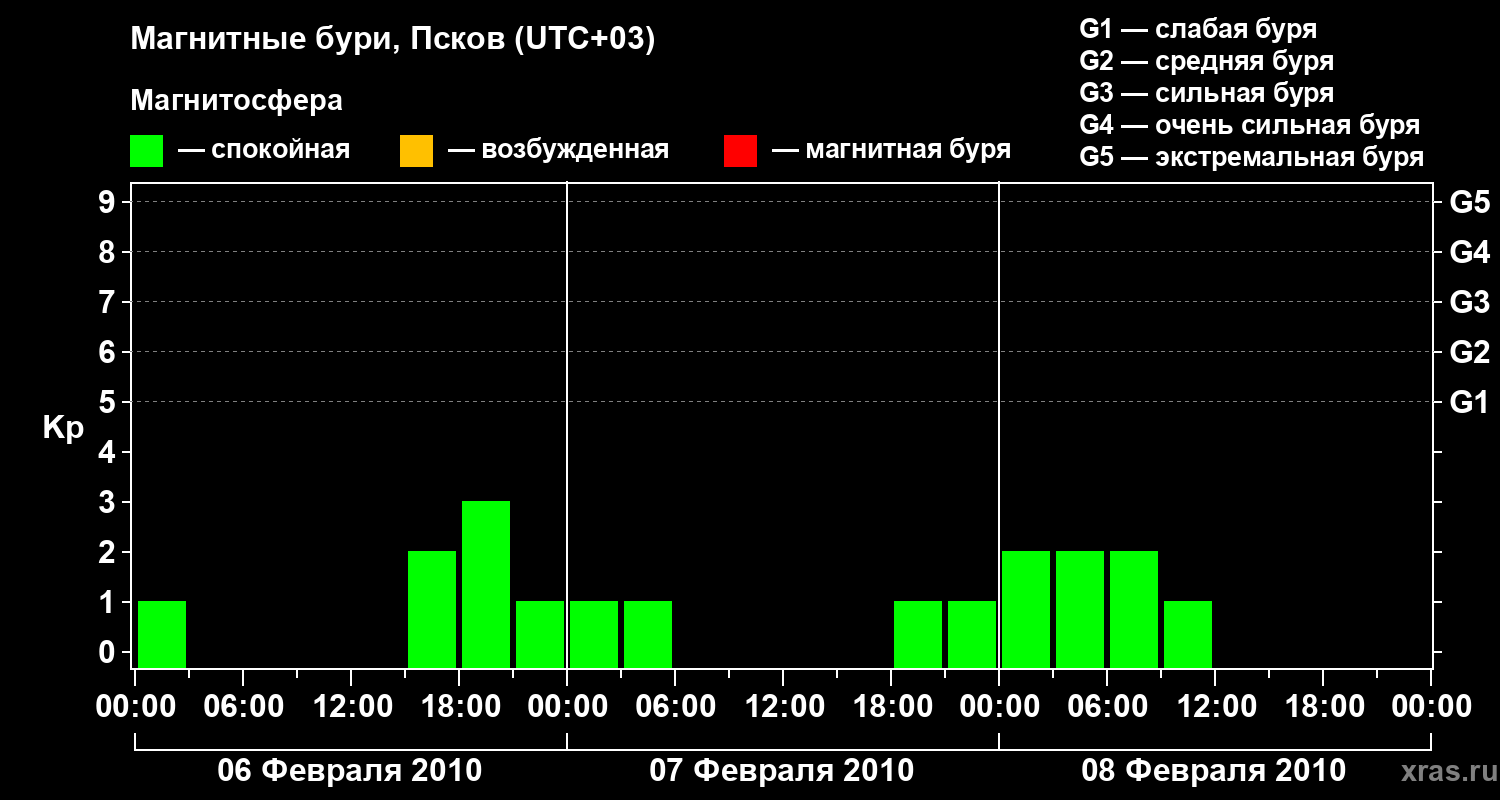Click the green 'спокойная' legend swatch
Image resolution: width=1500 pixels, height=800 pixels.
coord(146,151)
